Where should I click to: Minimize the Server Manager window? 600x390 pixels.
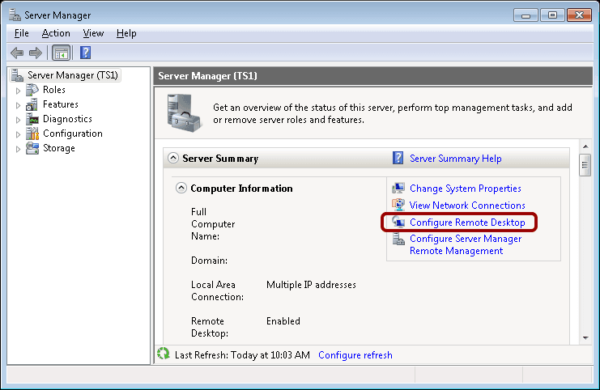point(525,15)
